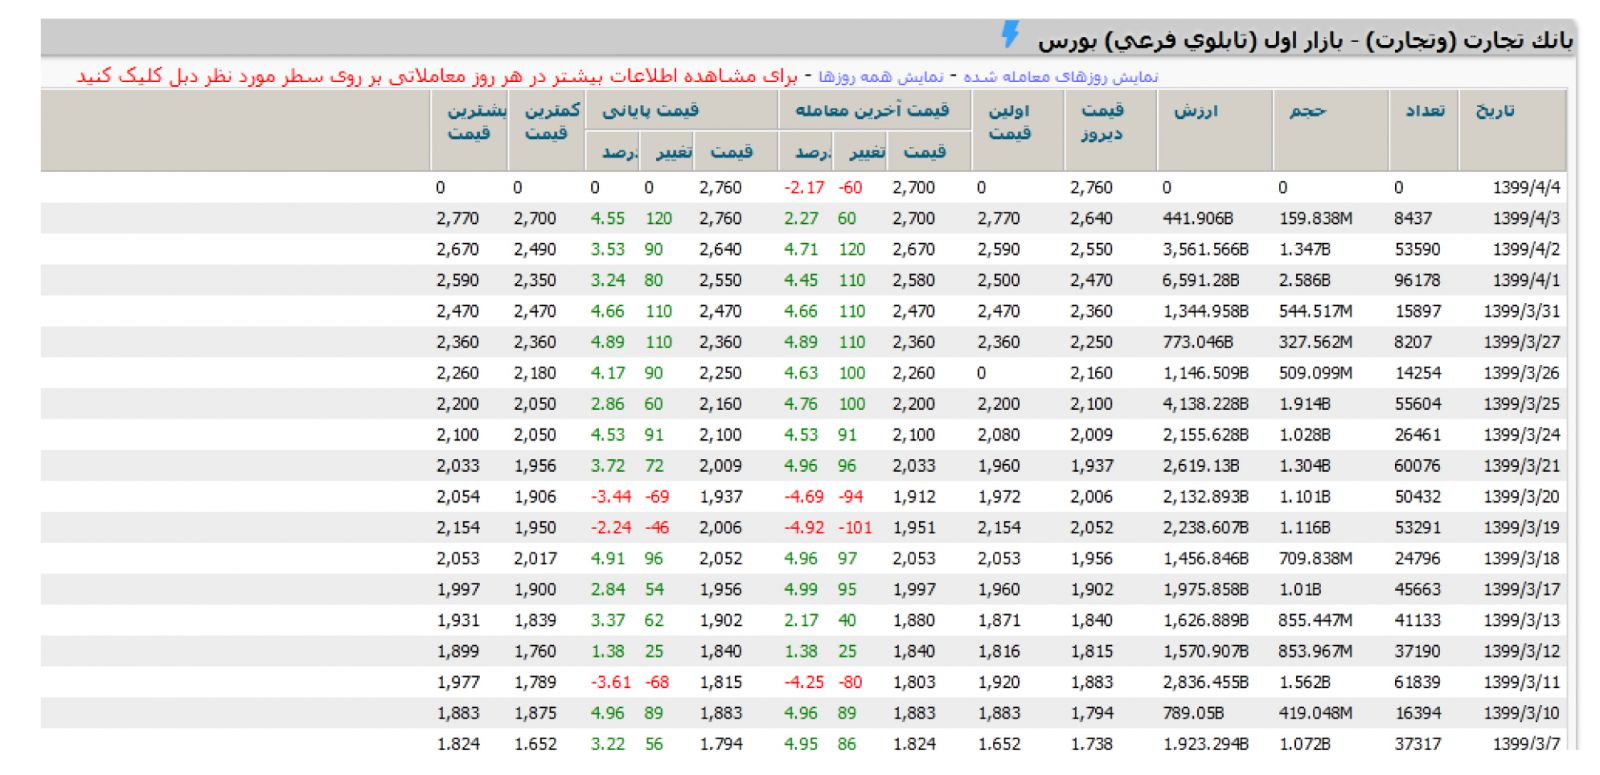Select the row dated 1399/3/25

tap(803, 404)
